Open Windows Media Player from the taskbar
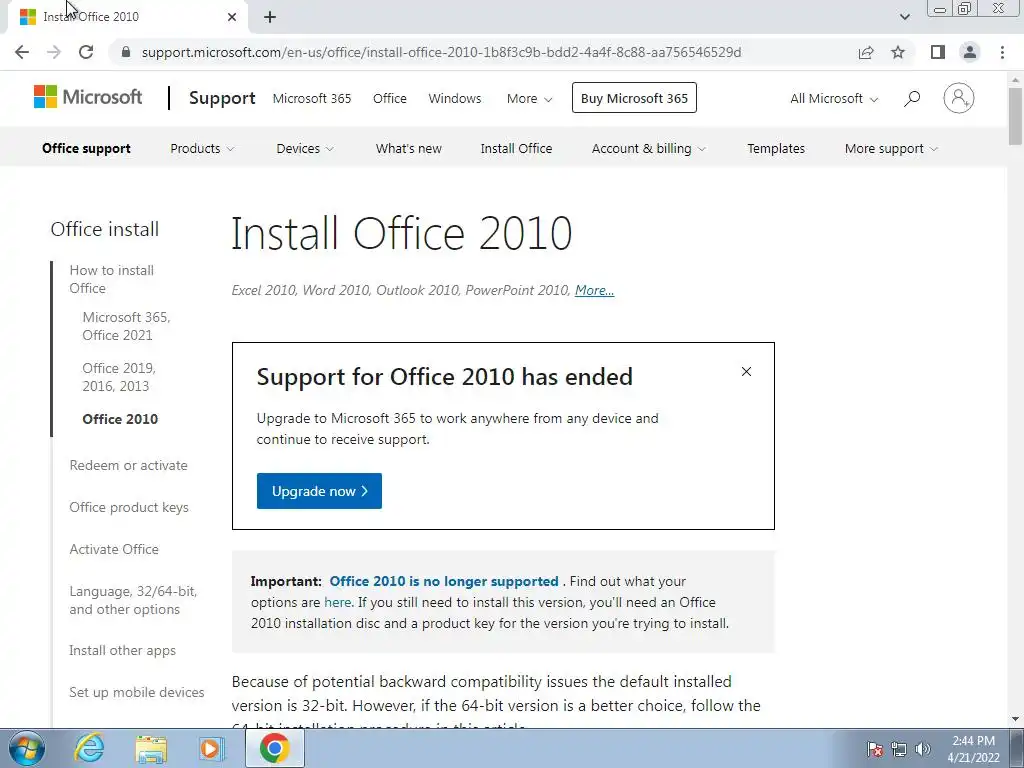The height and width of the screenshot is (768, 1024). click(x=212, y=748)
